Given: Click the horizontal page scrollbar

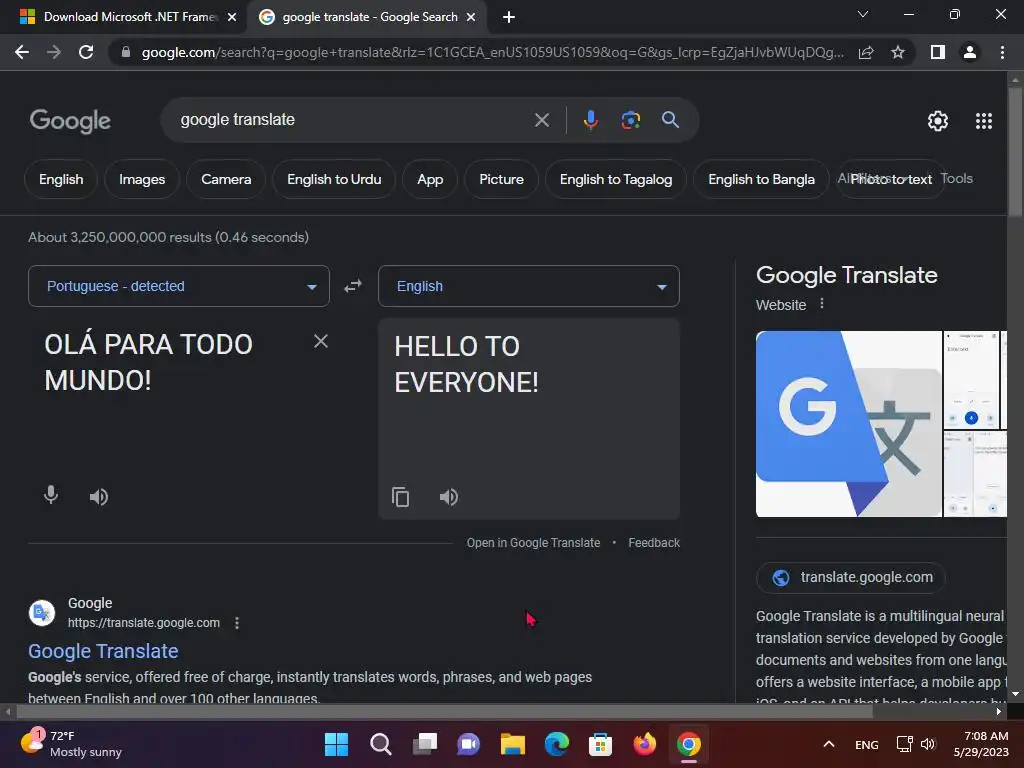Looking at the screenshot, I should tap(444, 711).
